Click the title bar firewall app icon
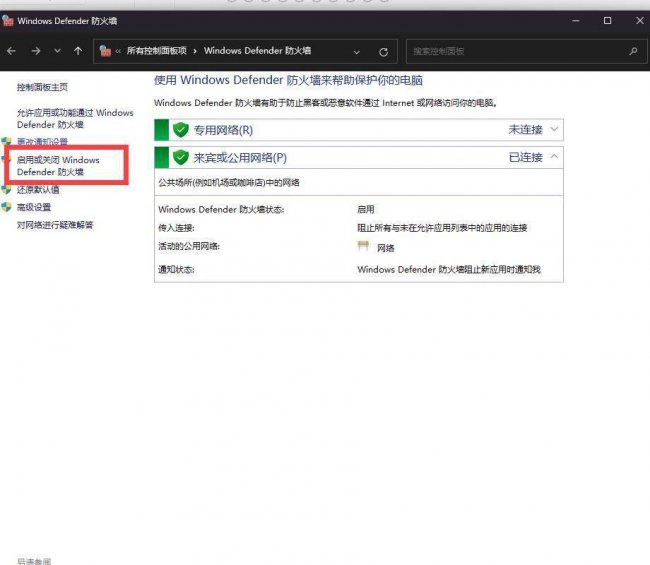Screen dimensions: 650x565 click(7, 21)
